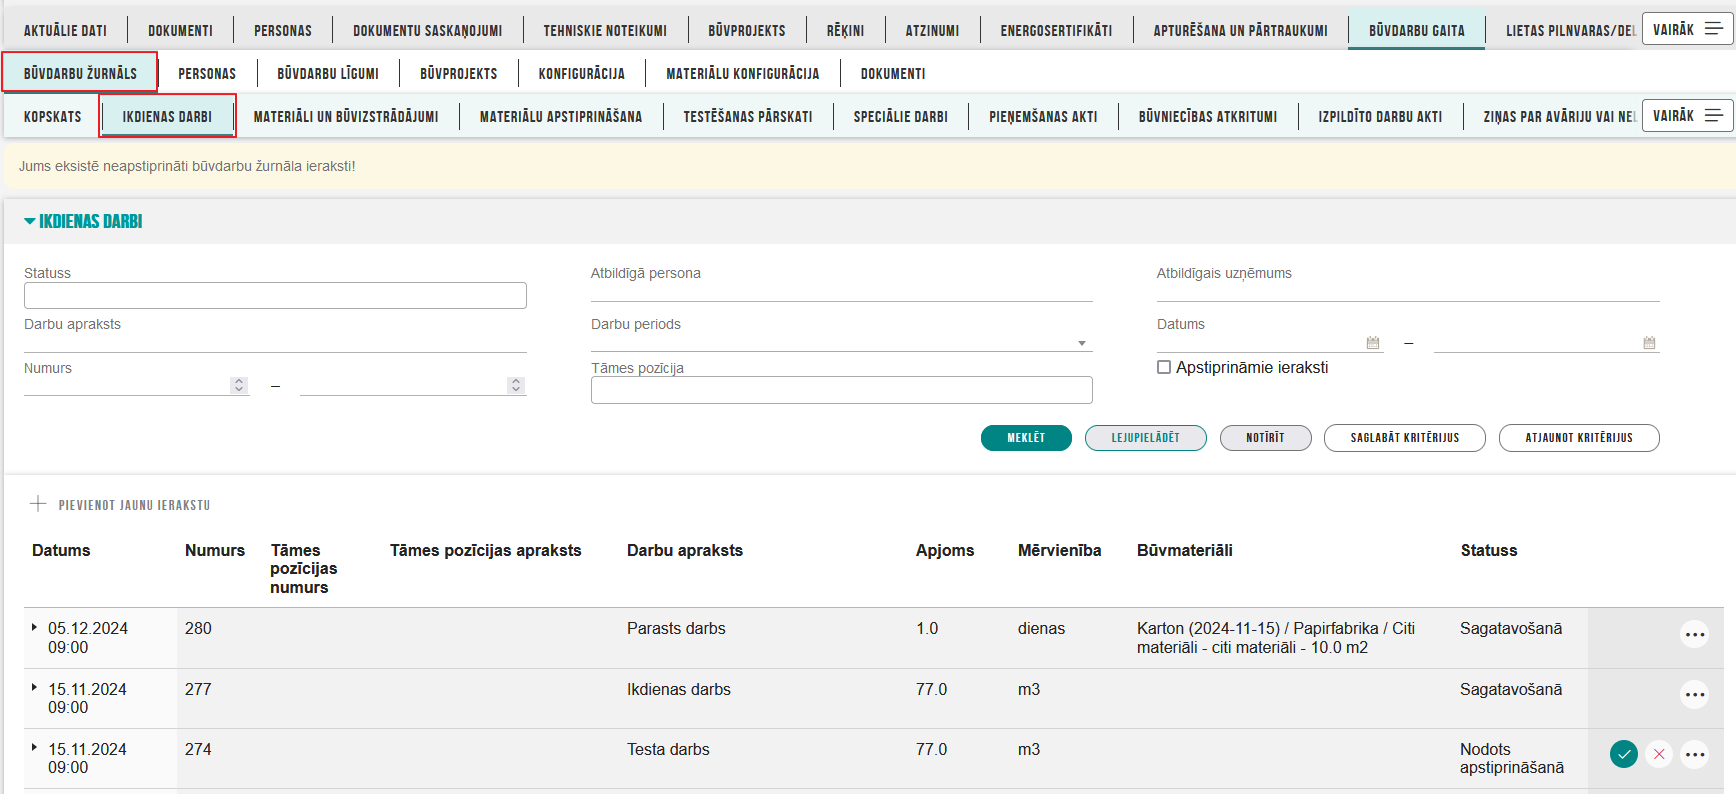Click the Meklēt search button
The image size is (1736, 794).
(x=1026, y=438)
